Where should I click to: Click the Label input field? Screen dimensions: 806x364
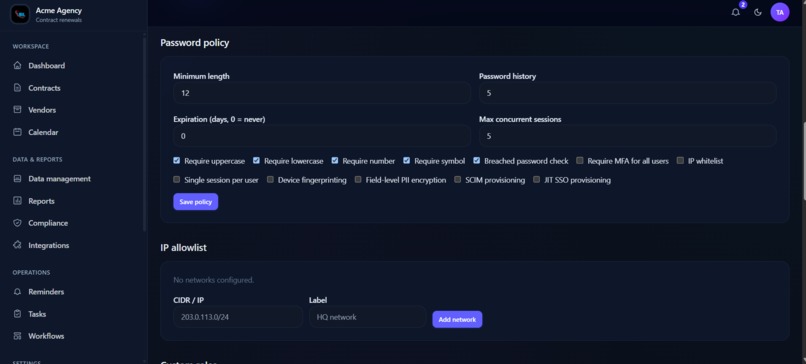click(367, 317)
